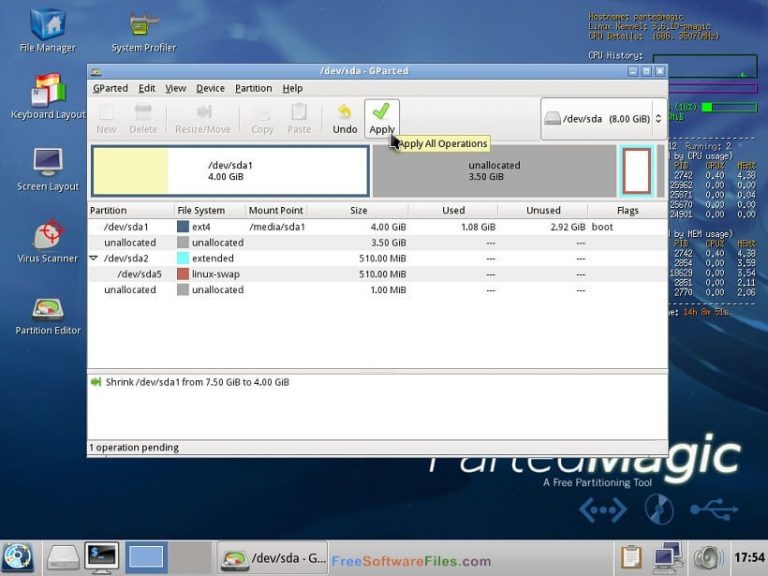The width and height of the screenshot is (768, 576).
Task: Open Partition Editor desktop icon
Action: (x=48, y=309)
